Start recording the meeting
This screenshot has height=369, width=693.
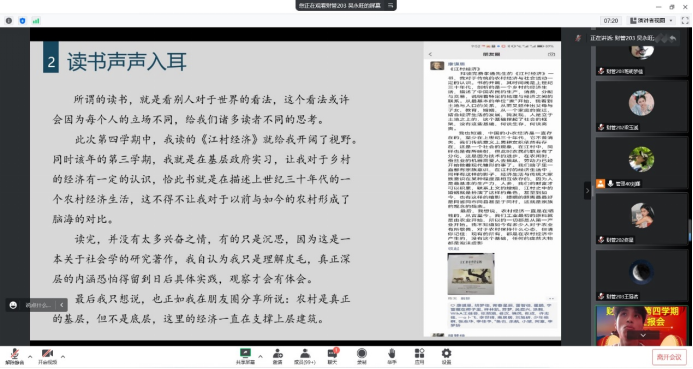(x=362, y=356)
